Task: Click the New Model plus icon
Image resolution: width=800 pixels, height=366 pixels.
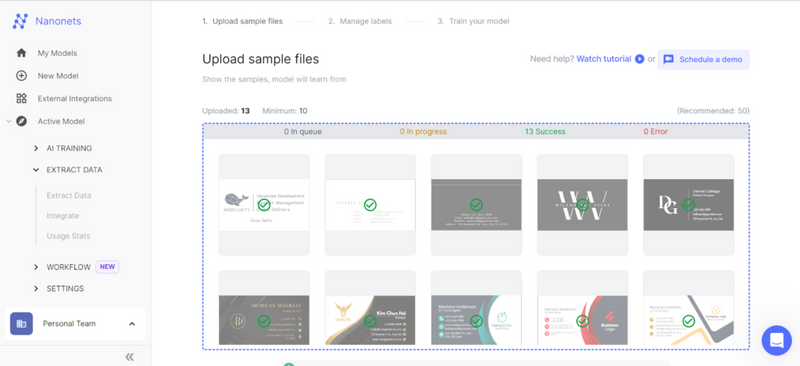Action: coord(21,76)
